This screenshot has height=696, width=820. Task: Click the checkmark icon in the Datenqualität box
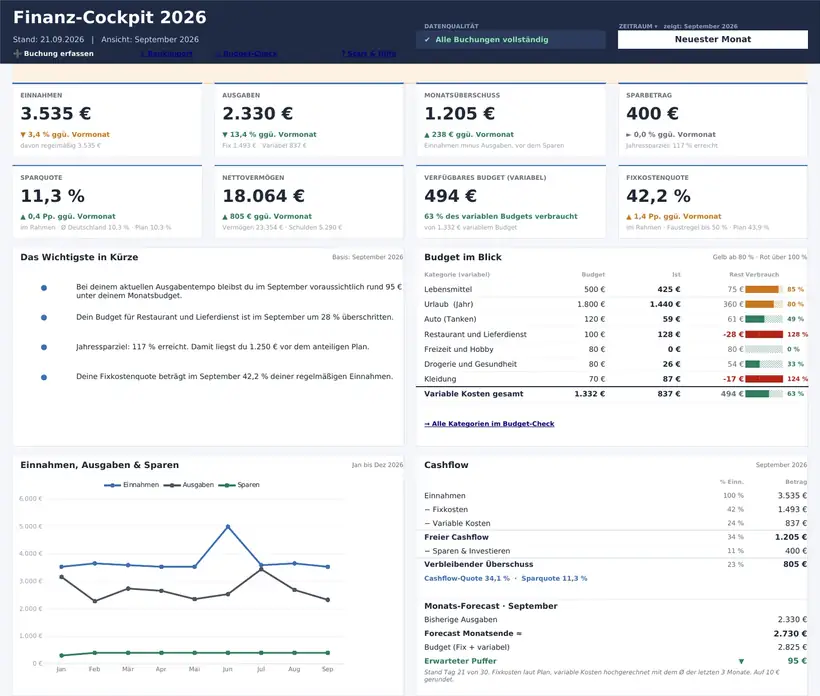click(427, 40)
